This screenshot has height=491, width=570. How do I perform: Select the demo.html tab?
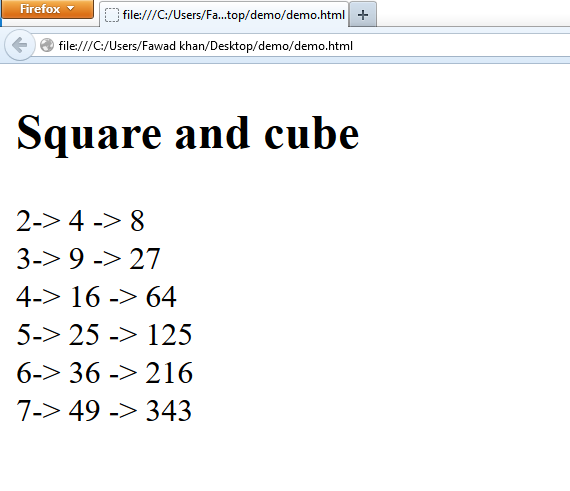point(224,15)
